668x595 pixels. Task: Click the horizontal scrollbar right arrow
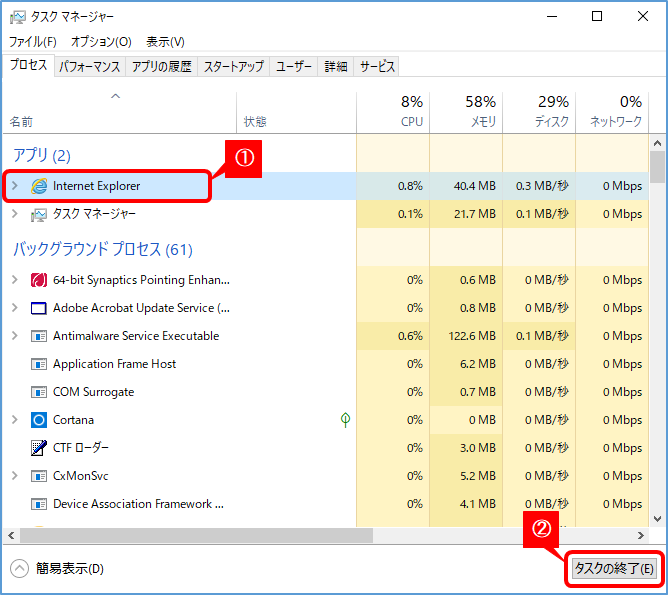(x=641, y=535)
